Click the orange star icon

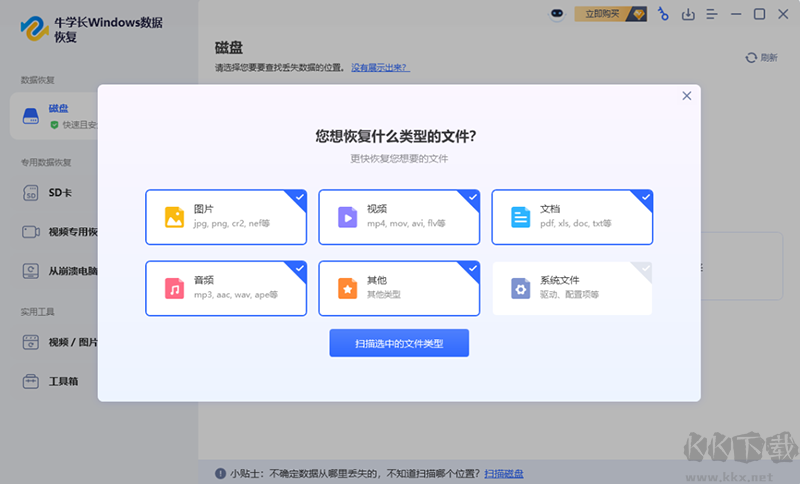(x=347, y=289)
